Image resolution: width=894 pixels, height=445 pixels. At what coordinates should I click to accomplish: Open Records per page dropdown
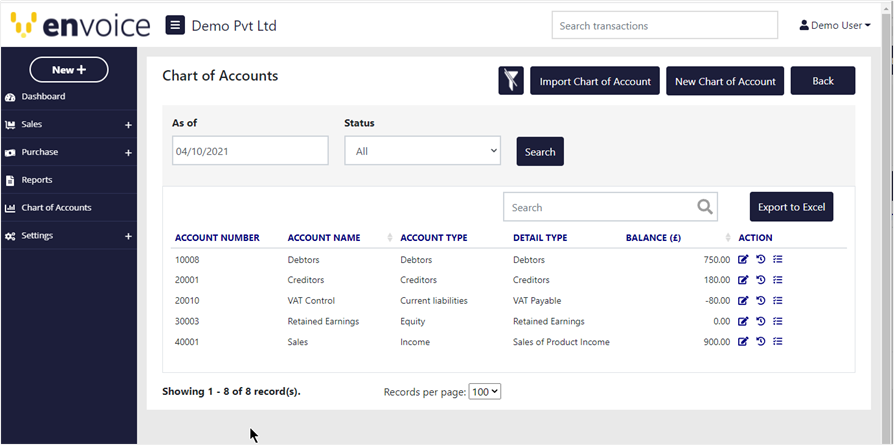484,392
